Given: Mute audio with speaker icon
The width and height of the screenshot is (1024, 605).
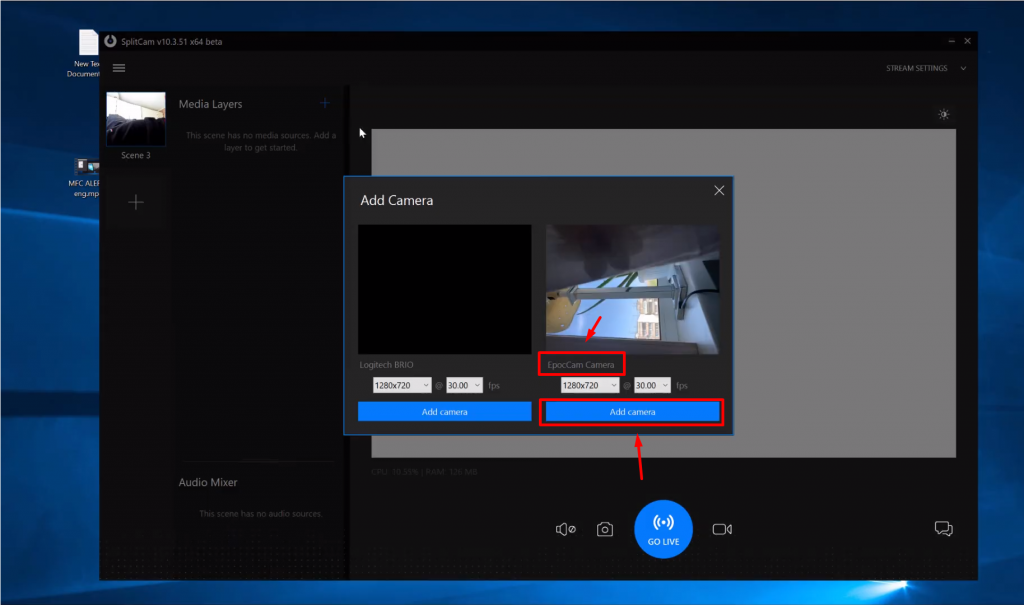Looking at the screenshot, I should [x=566, y=529].
